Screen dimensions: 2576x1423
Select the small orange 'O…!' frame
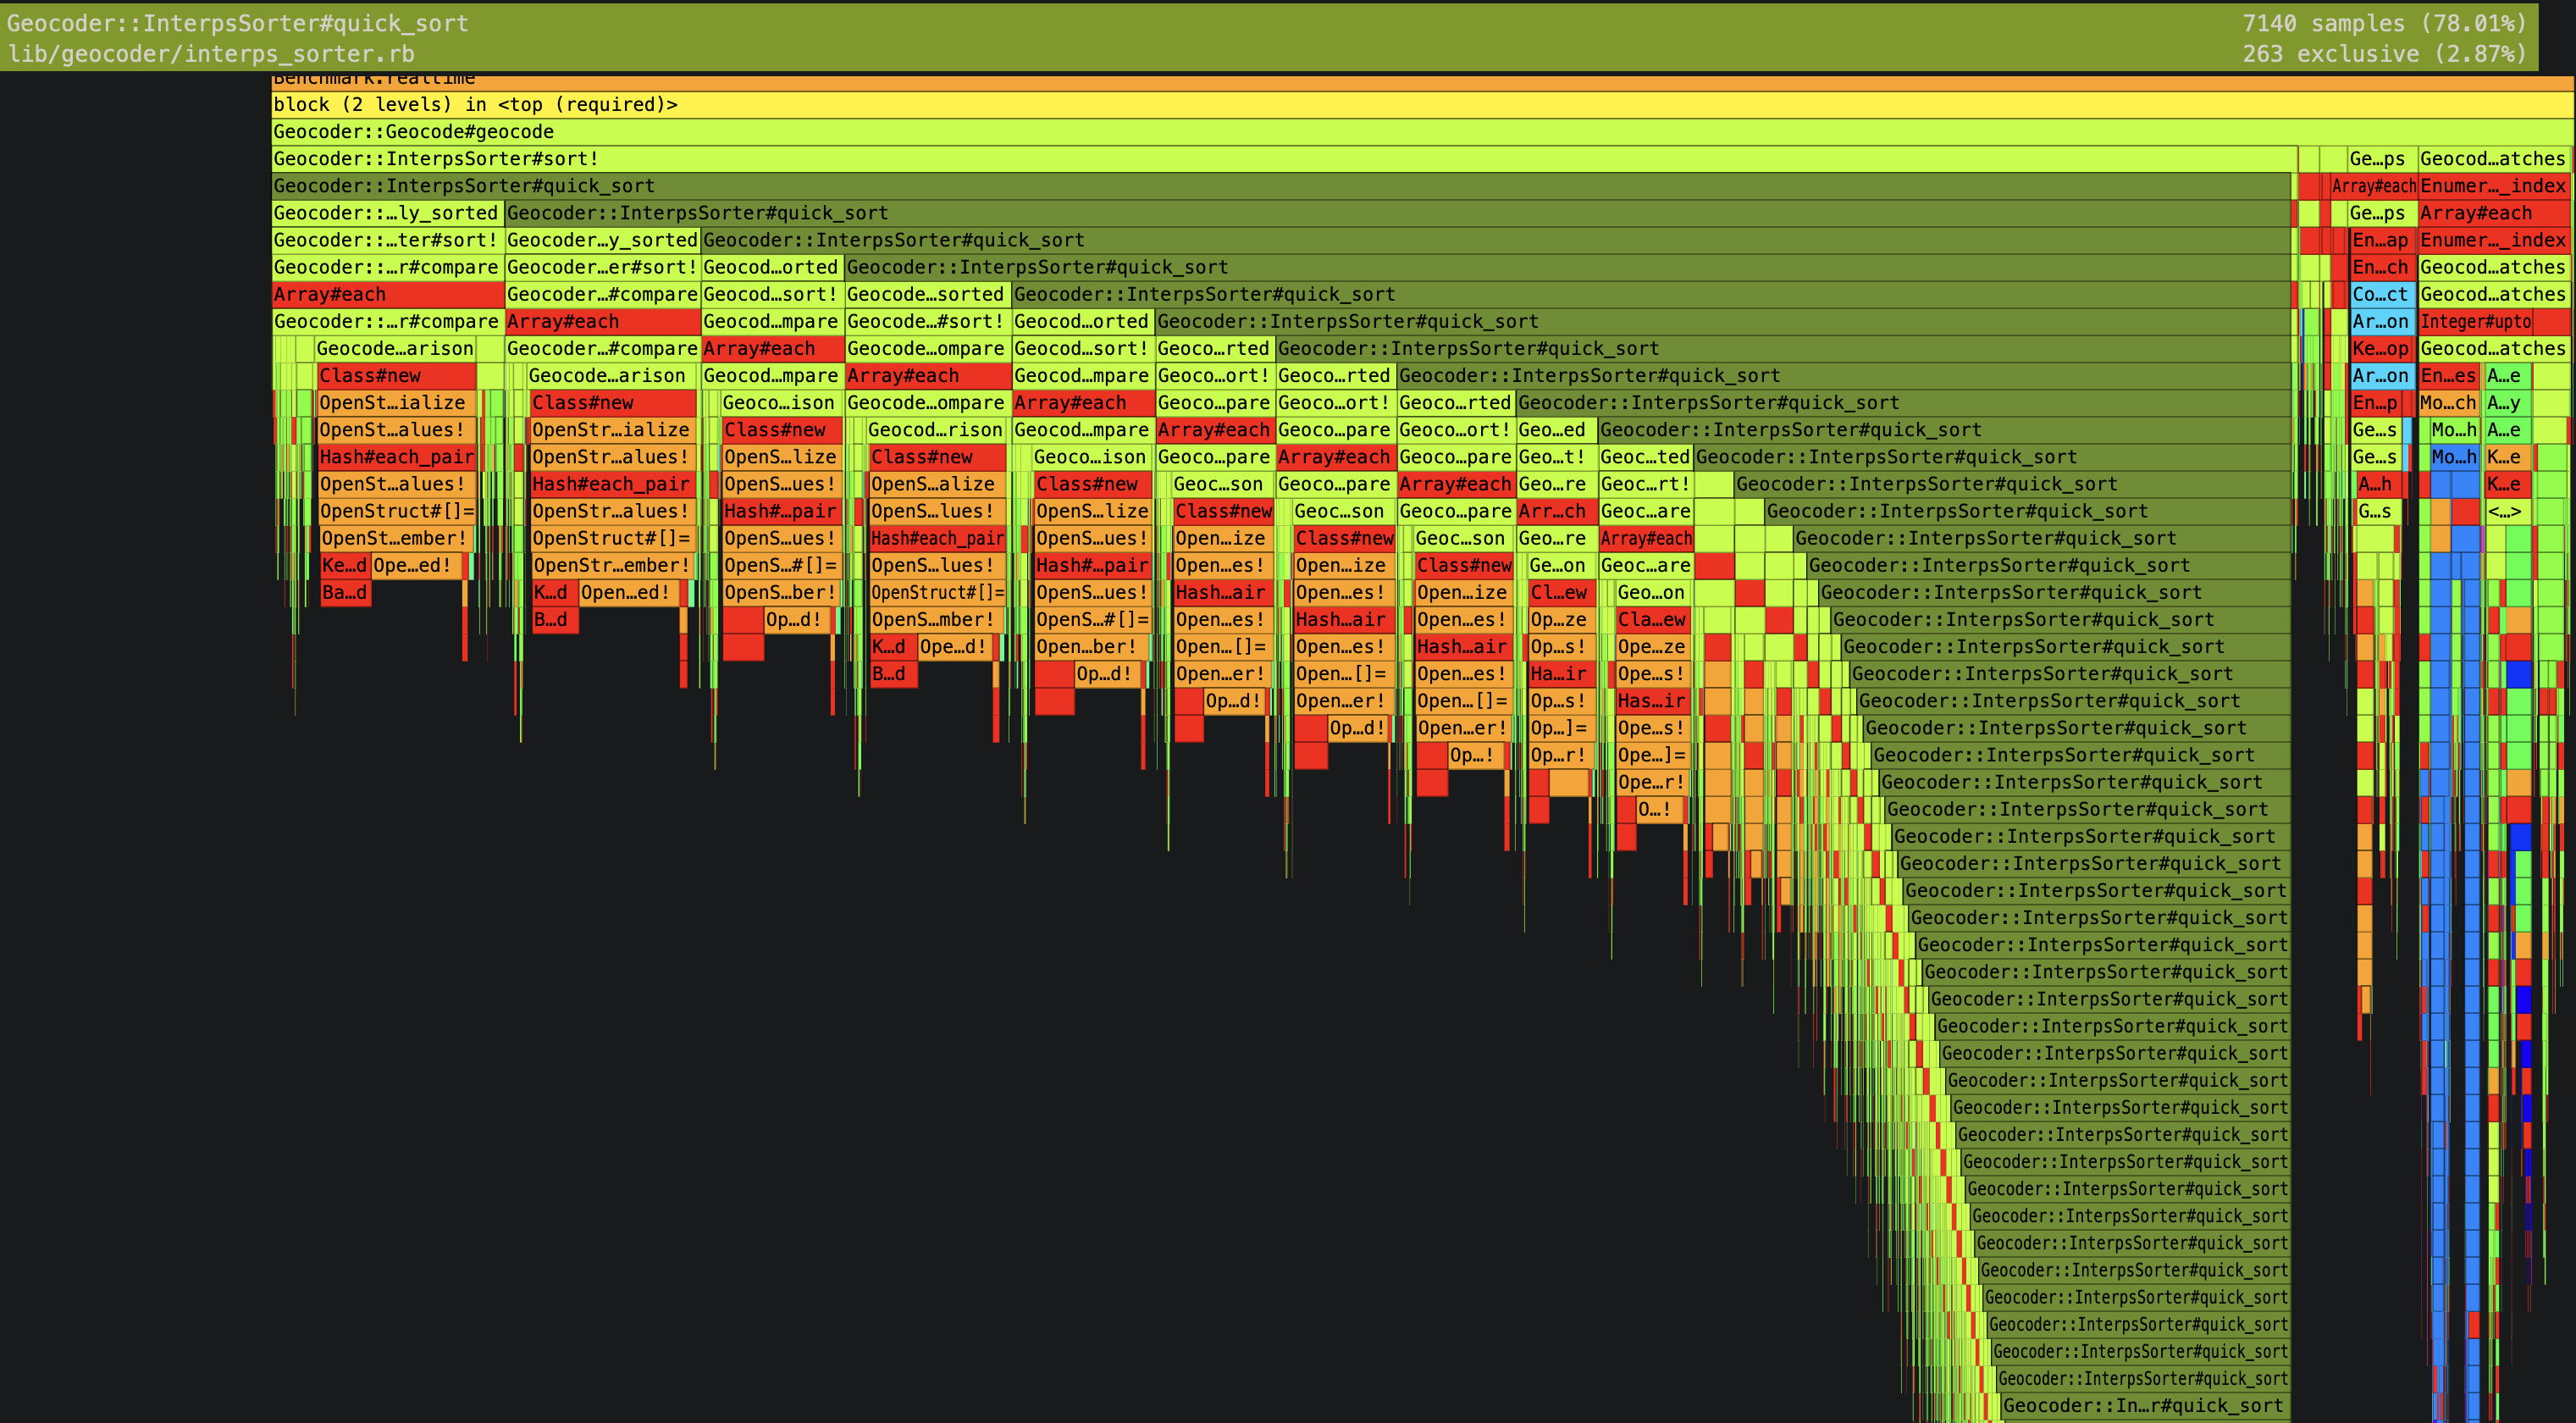(x=1660, y=808)
